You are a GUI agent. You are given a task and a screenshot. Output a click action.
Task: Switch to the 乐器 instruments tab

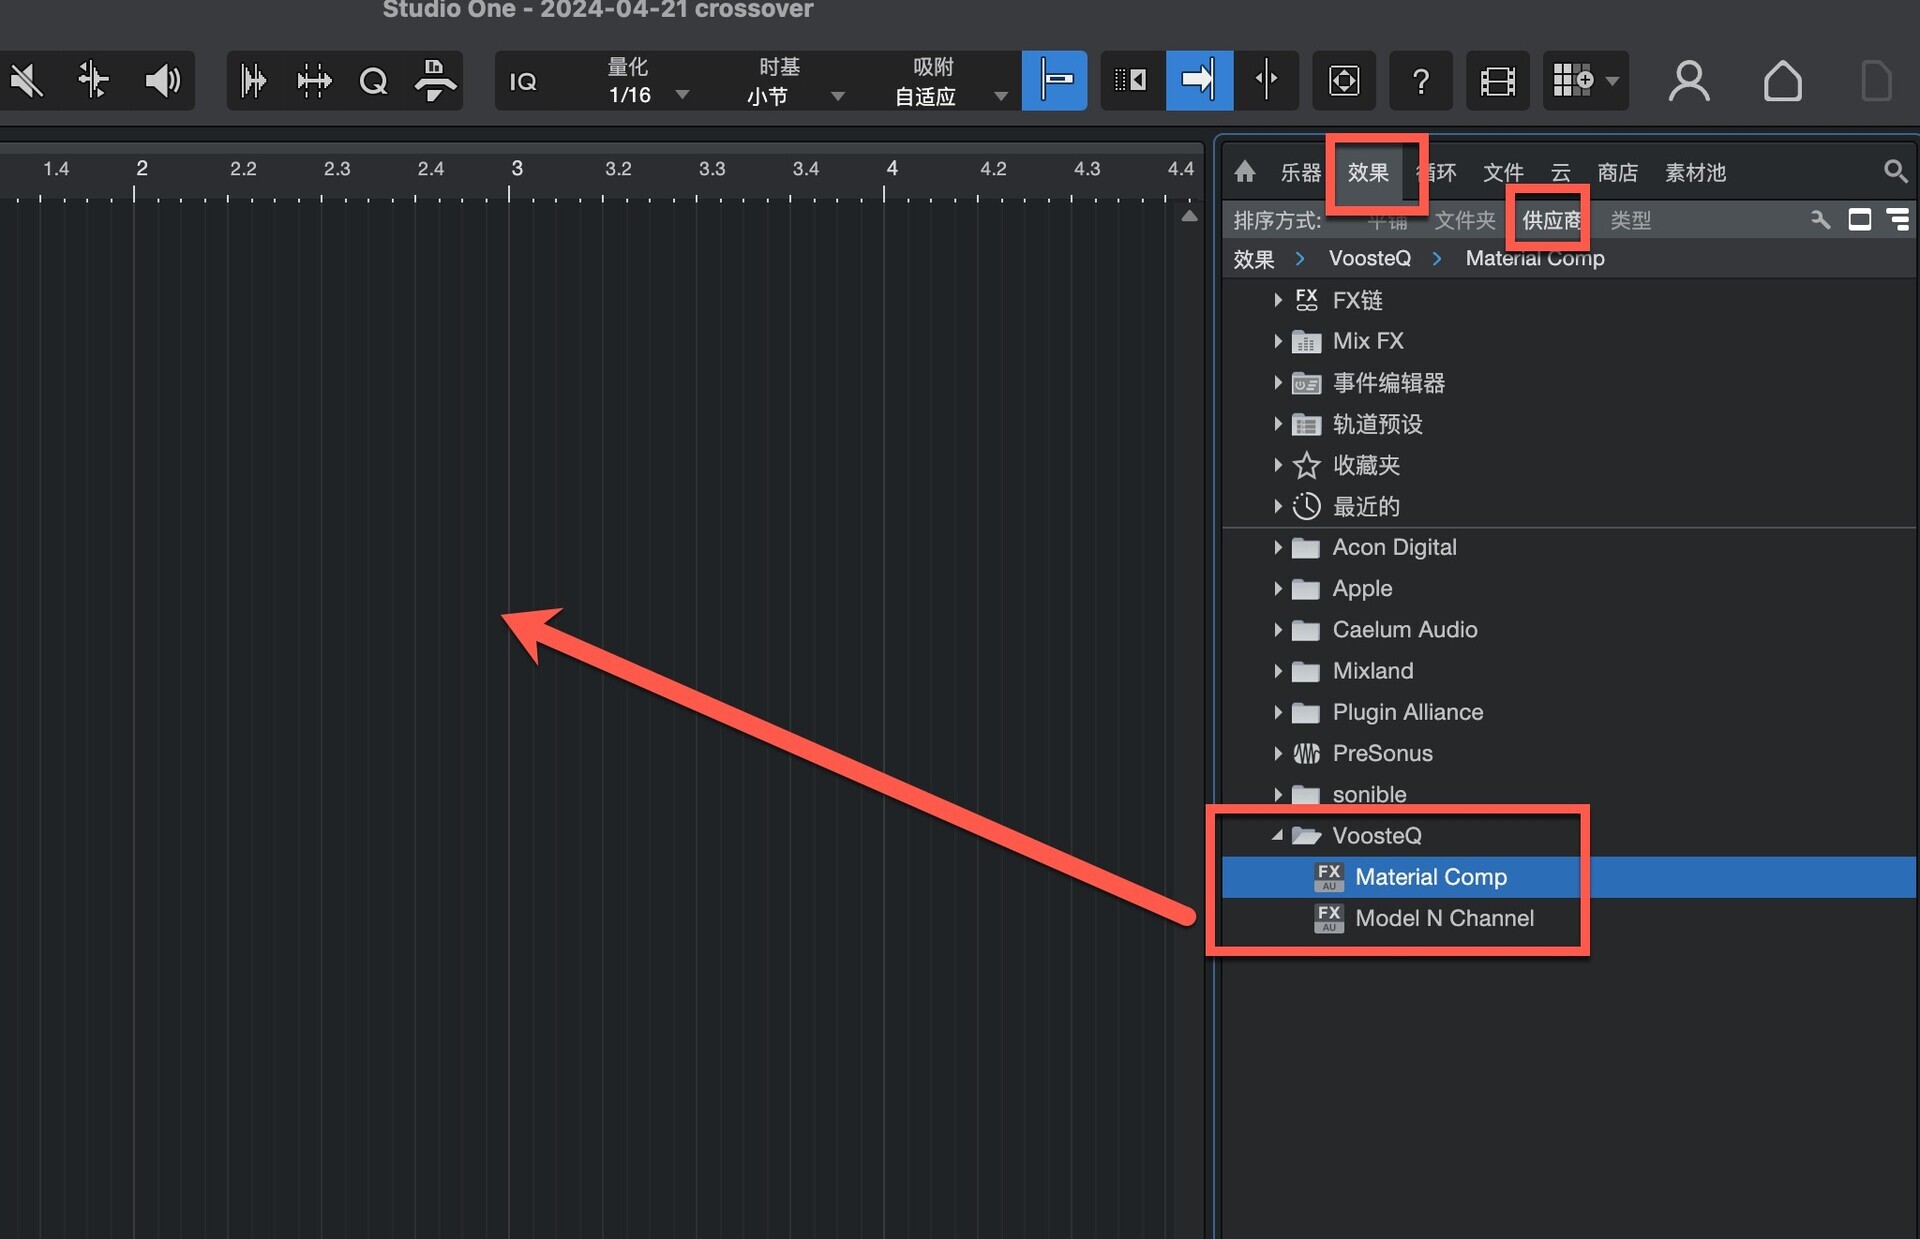(x=1300, y=172)
